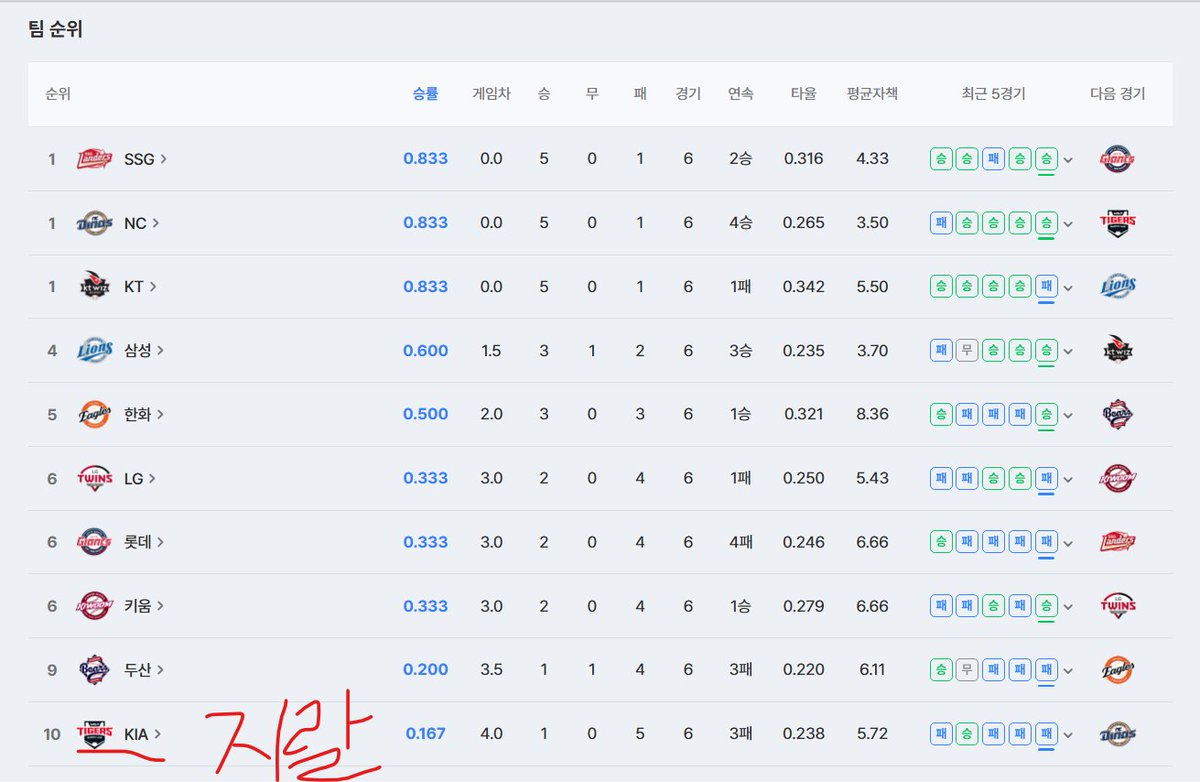The image size is (1200, 782).
Task: Open KIA's next opponent Dinos logo
Action: pyautogui.click(x=1117, y=734)
